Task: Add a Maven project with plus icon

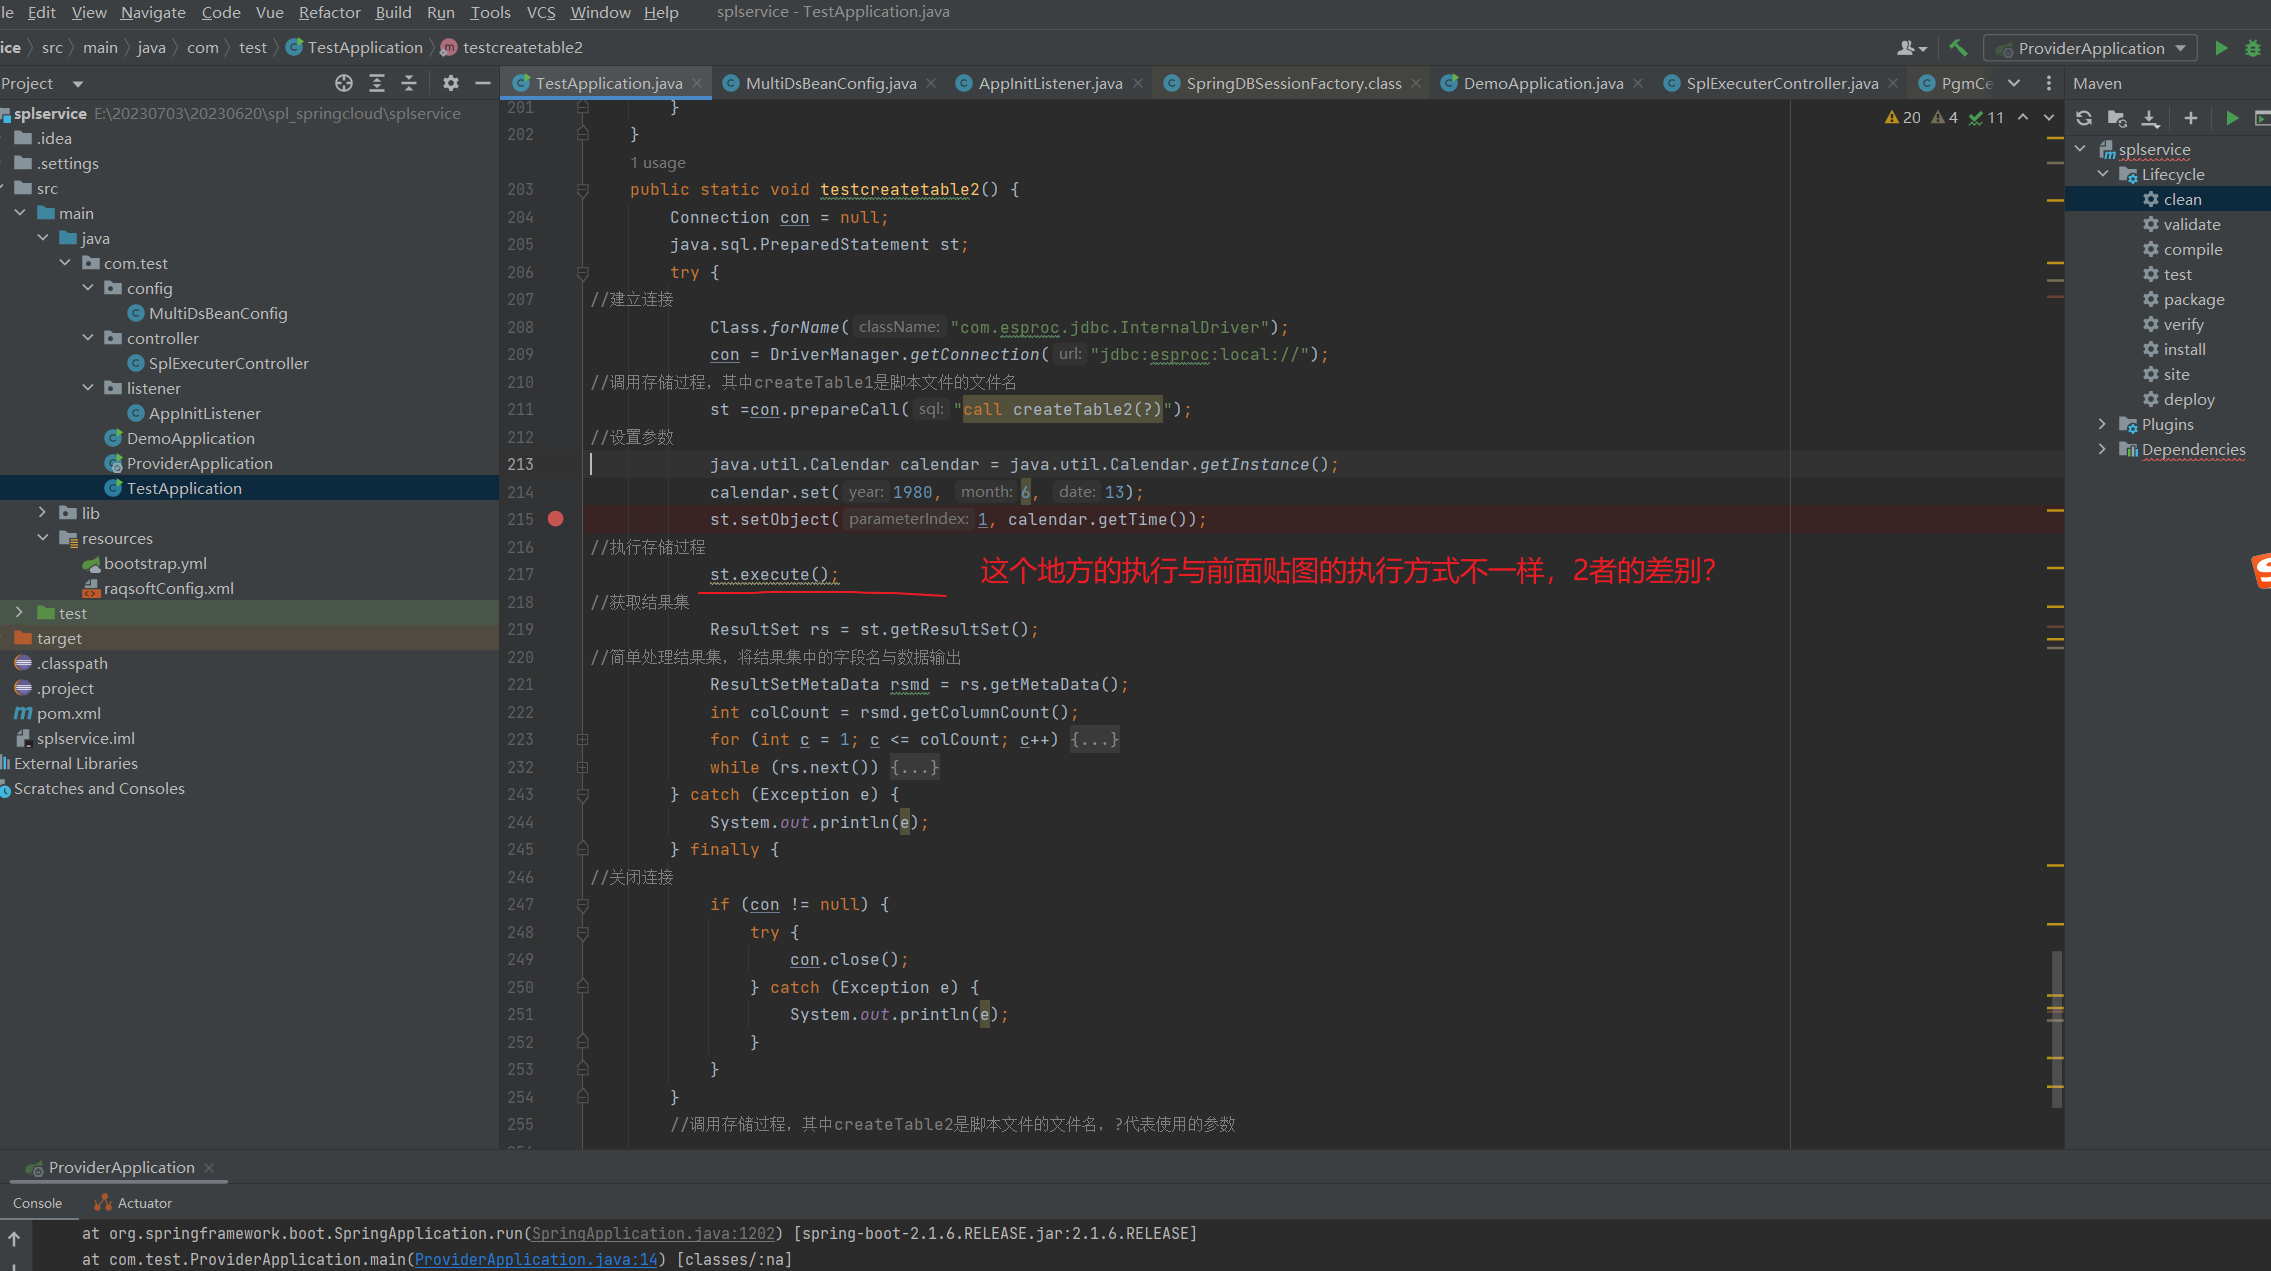Action: click(x=2190, y=118)
